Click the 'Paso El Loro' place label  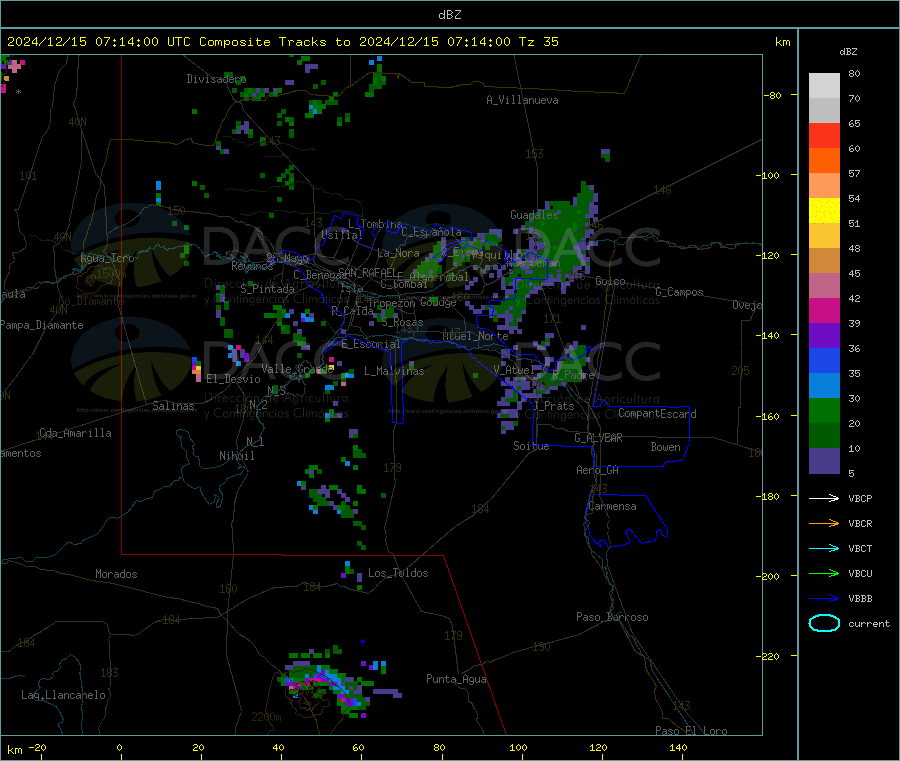[691, 731]
